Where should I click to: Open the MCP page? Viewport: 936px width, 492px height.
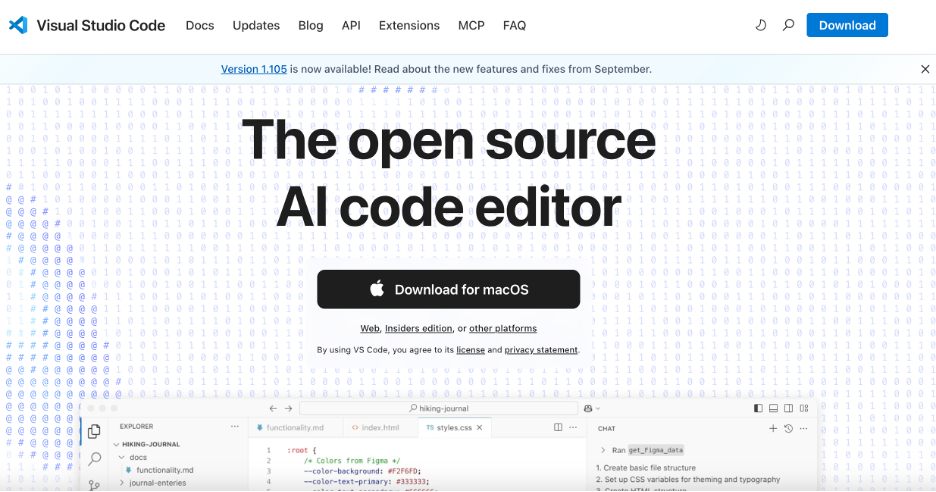click(x=471, y=26)
